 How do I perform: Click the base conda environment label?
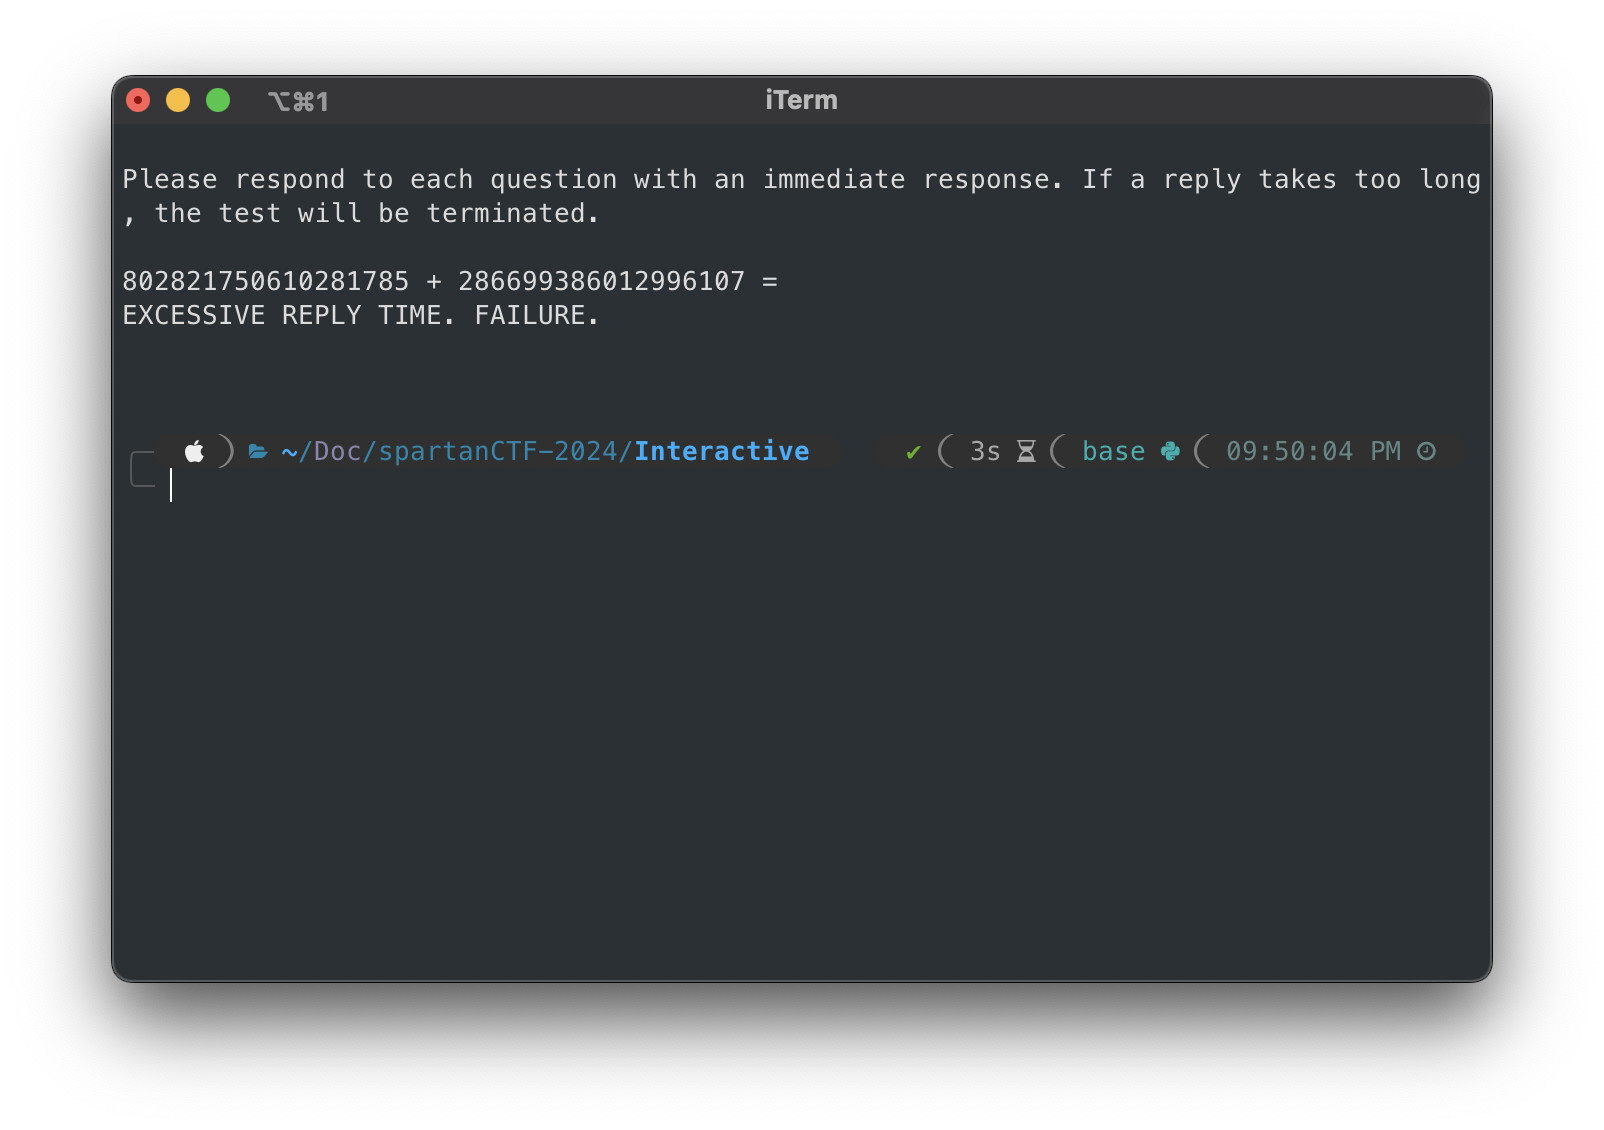(1113, 451)
